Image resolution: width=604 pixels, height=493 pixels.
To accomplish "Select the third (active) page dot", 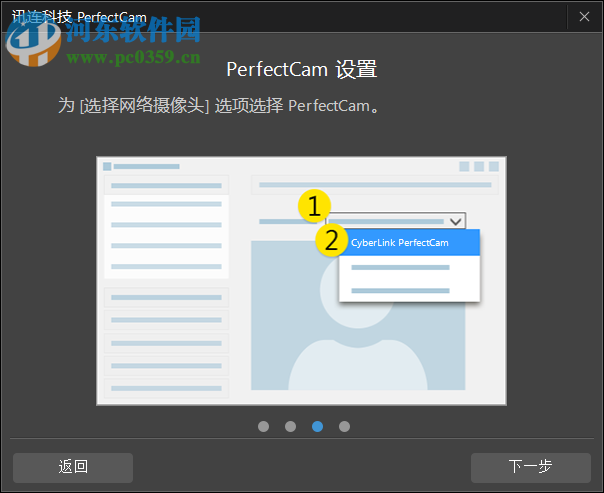I will point(317,426).
